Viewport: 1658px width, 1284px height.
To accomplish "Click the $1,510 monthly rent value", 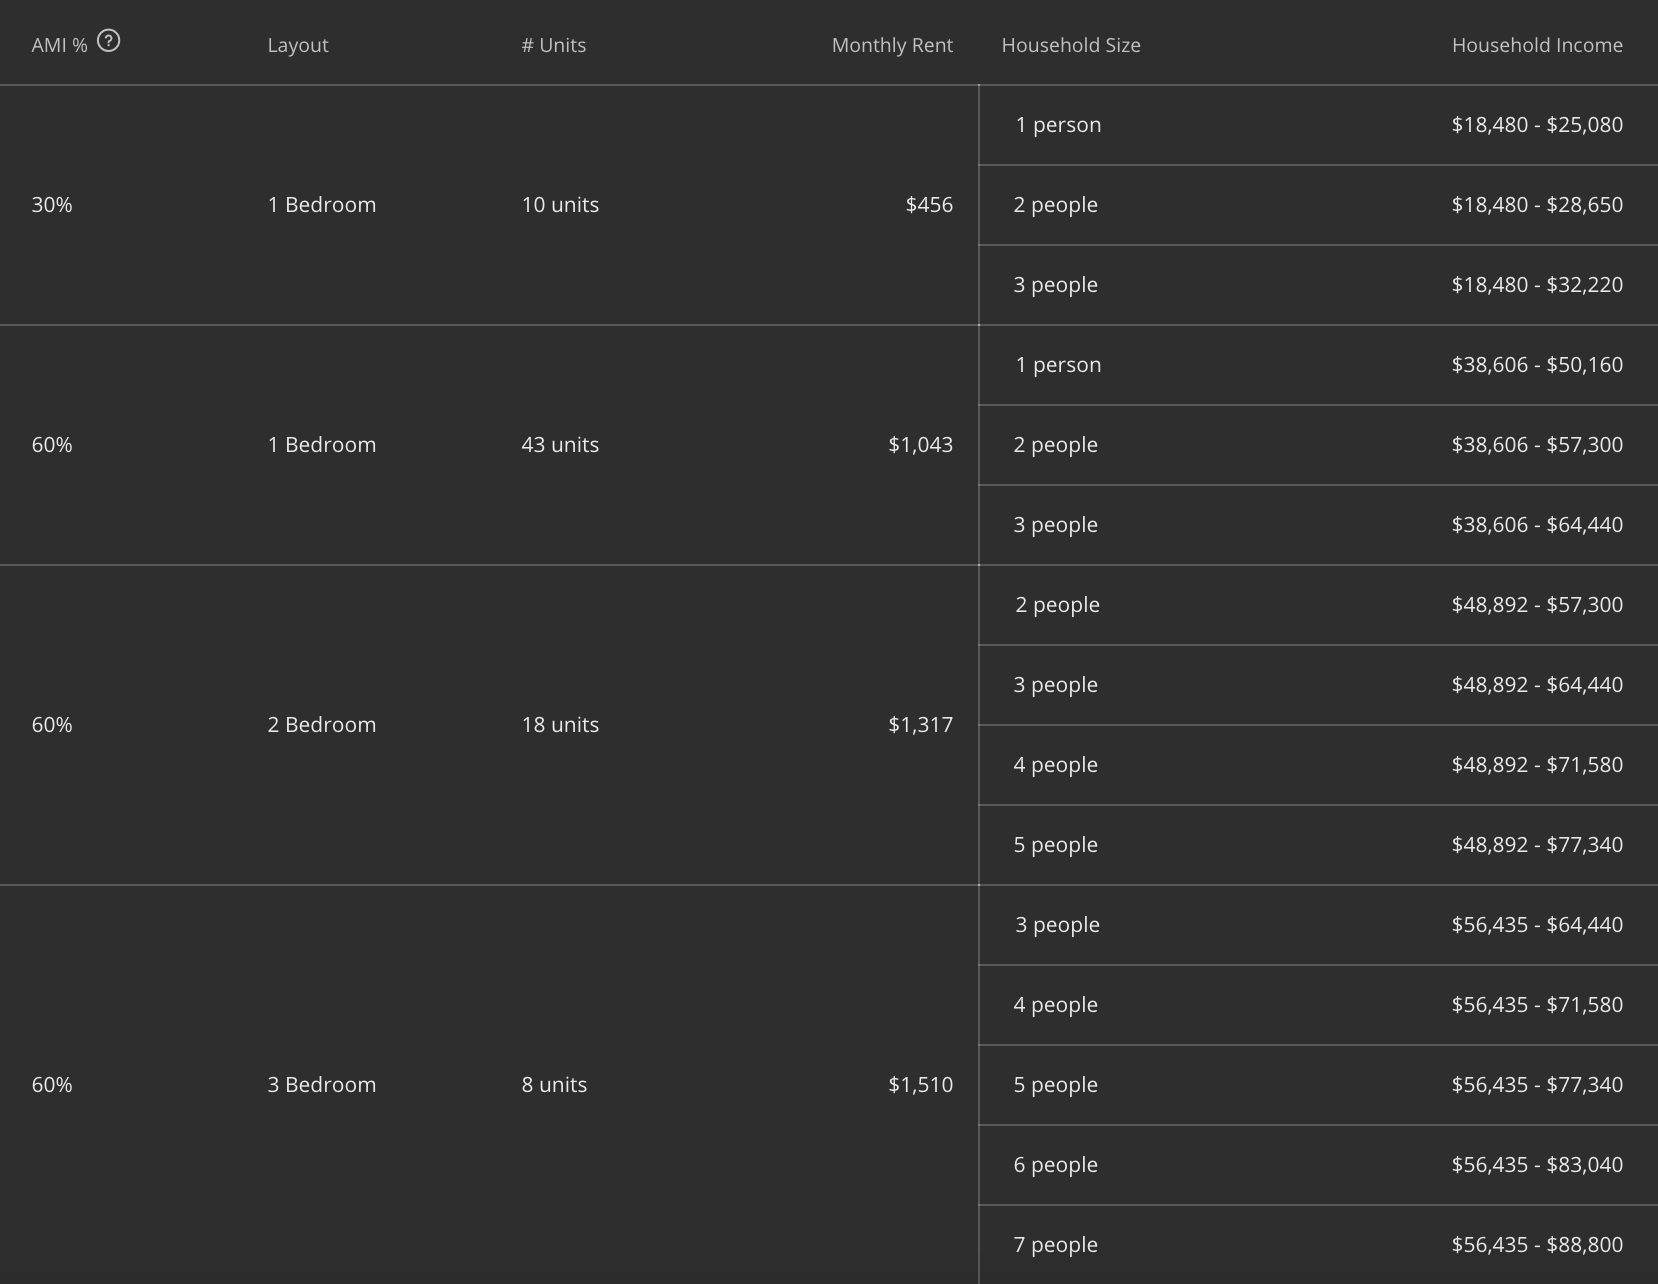I will (920, 1085).
